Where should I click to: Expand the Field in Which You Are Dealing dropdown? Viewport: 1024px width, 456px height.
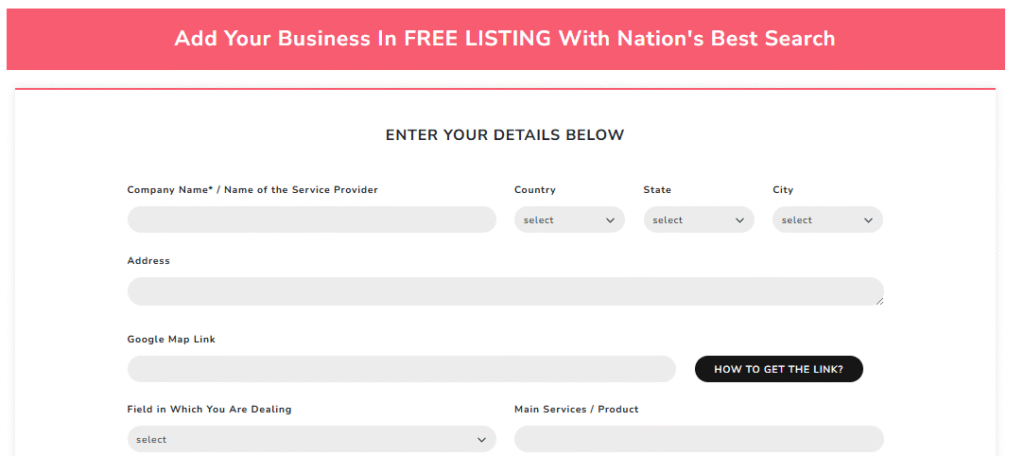311,439
